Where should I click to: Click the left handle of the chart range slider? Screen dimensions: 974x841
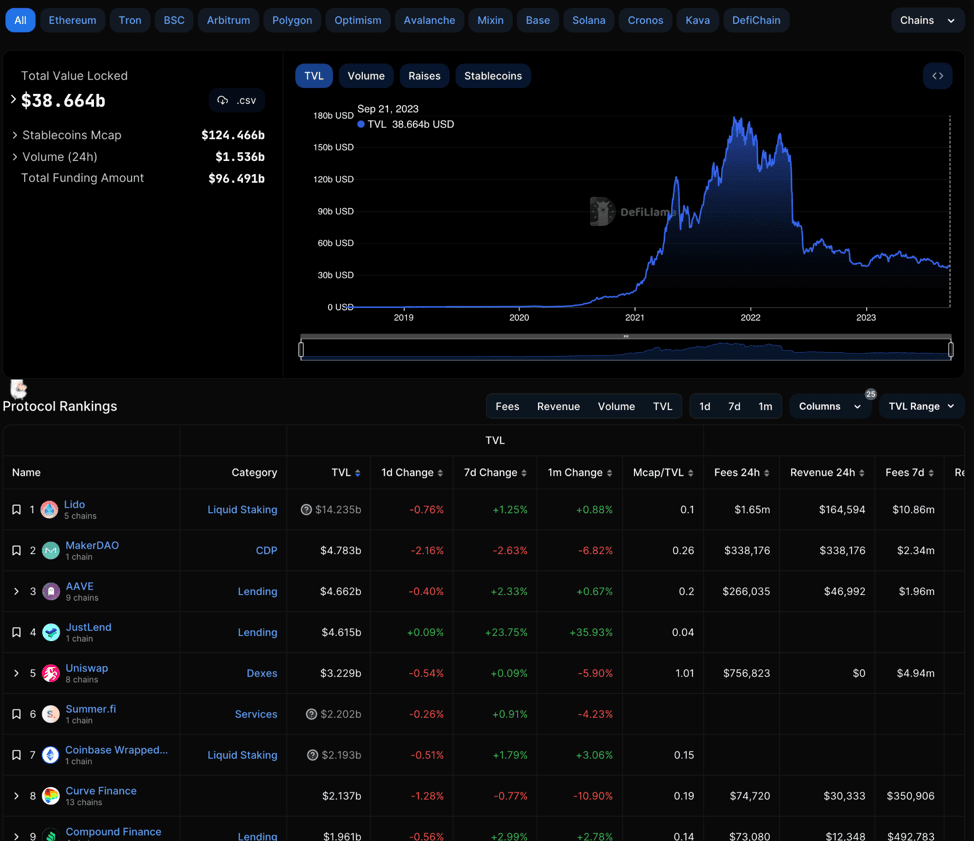[301, 349]
